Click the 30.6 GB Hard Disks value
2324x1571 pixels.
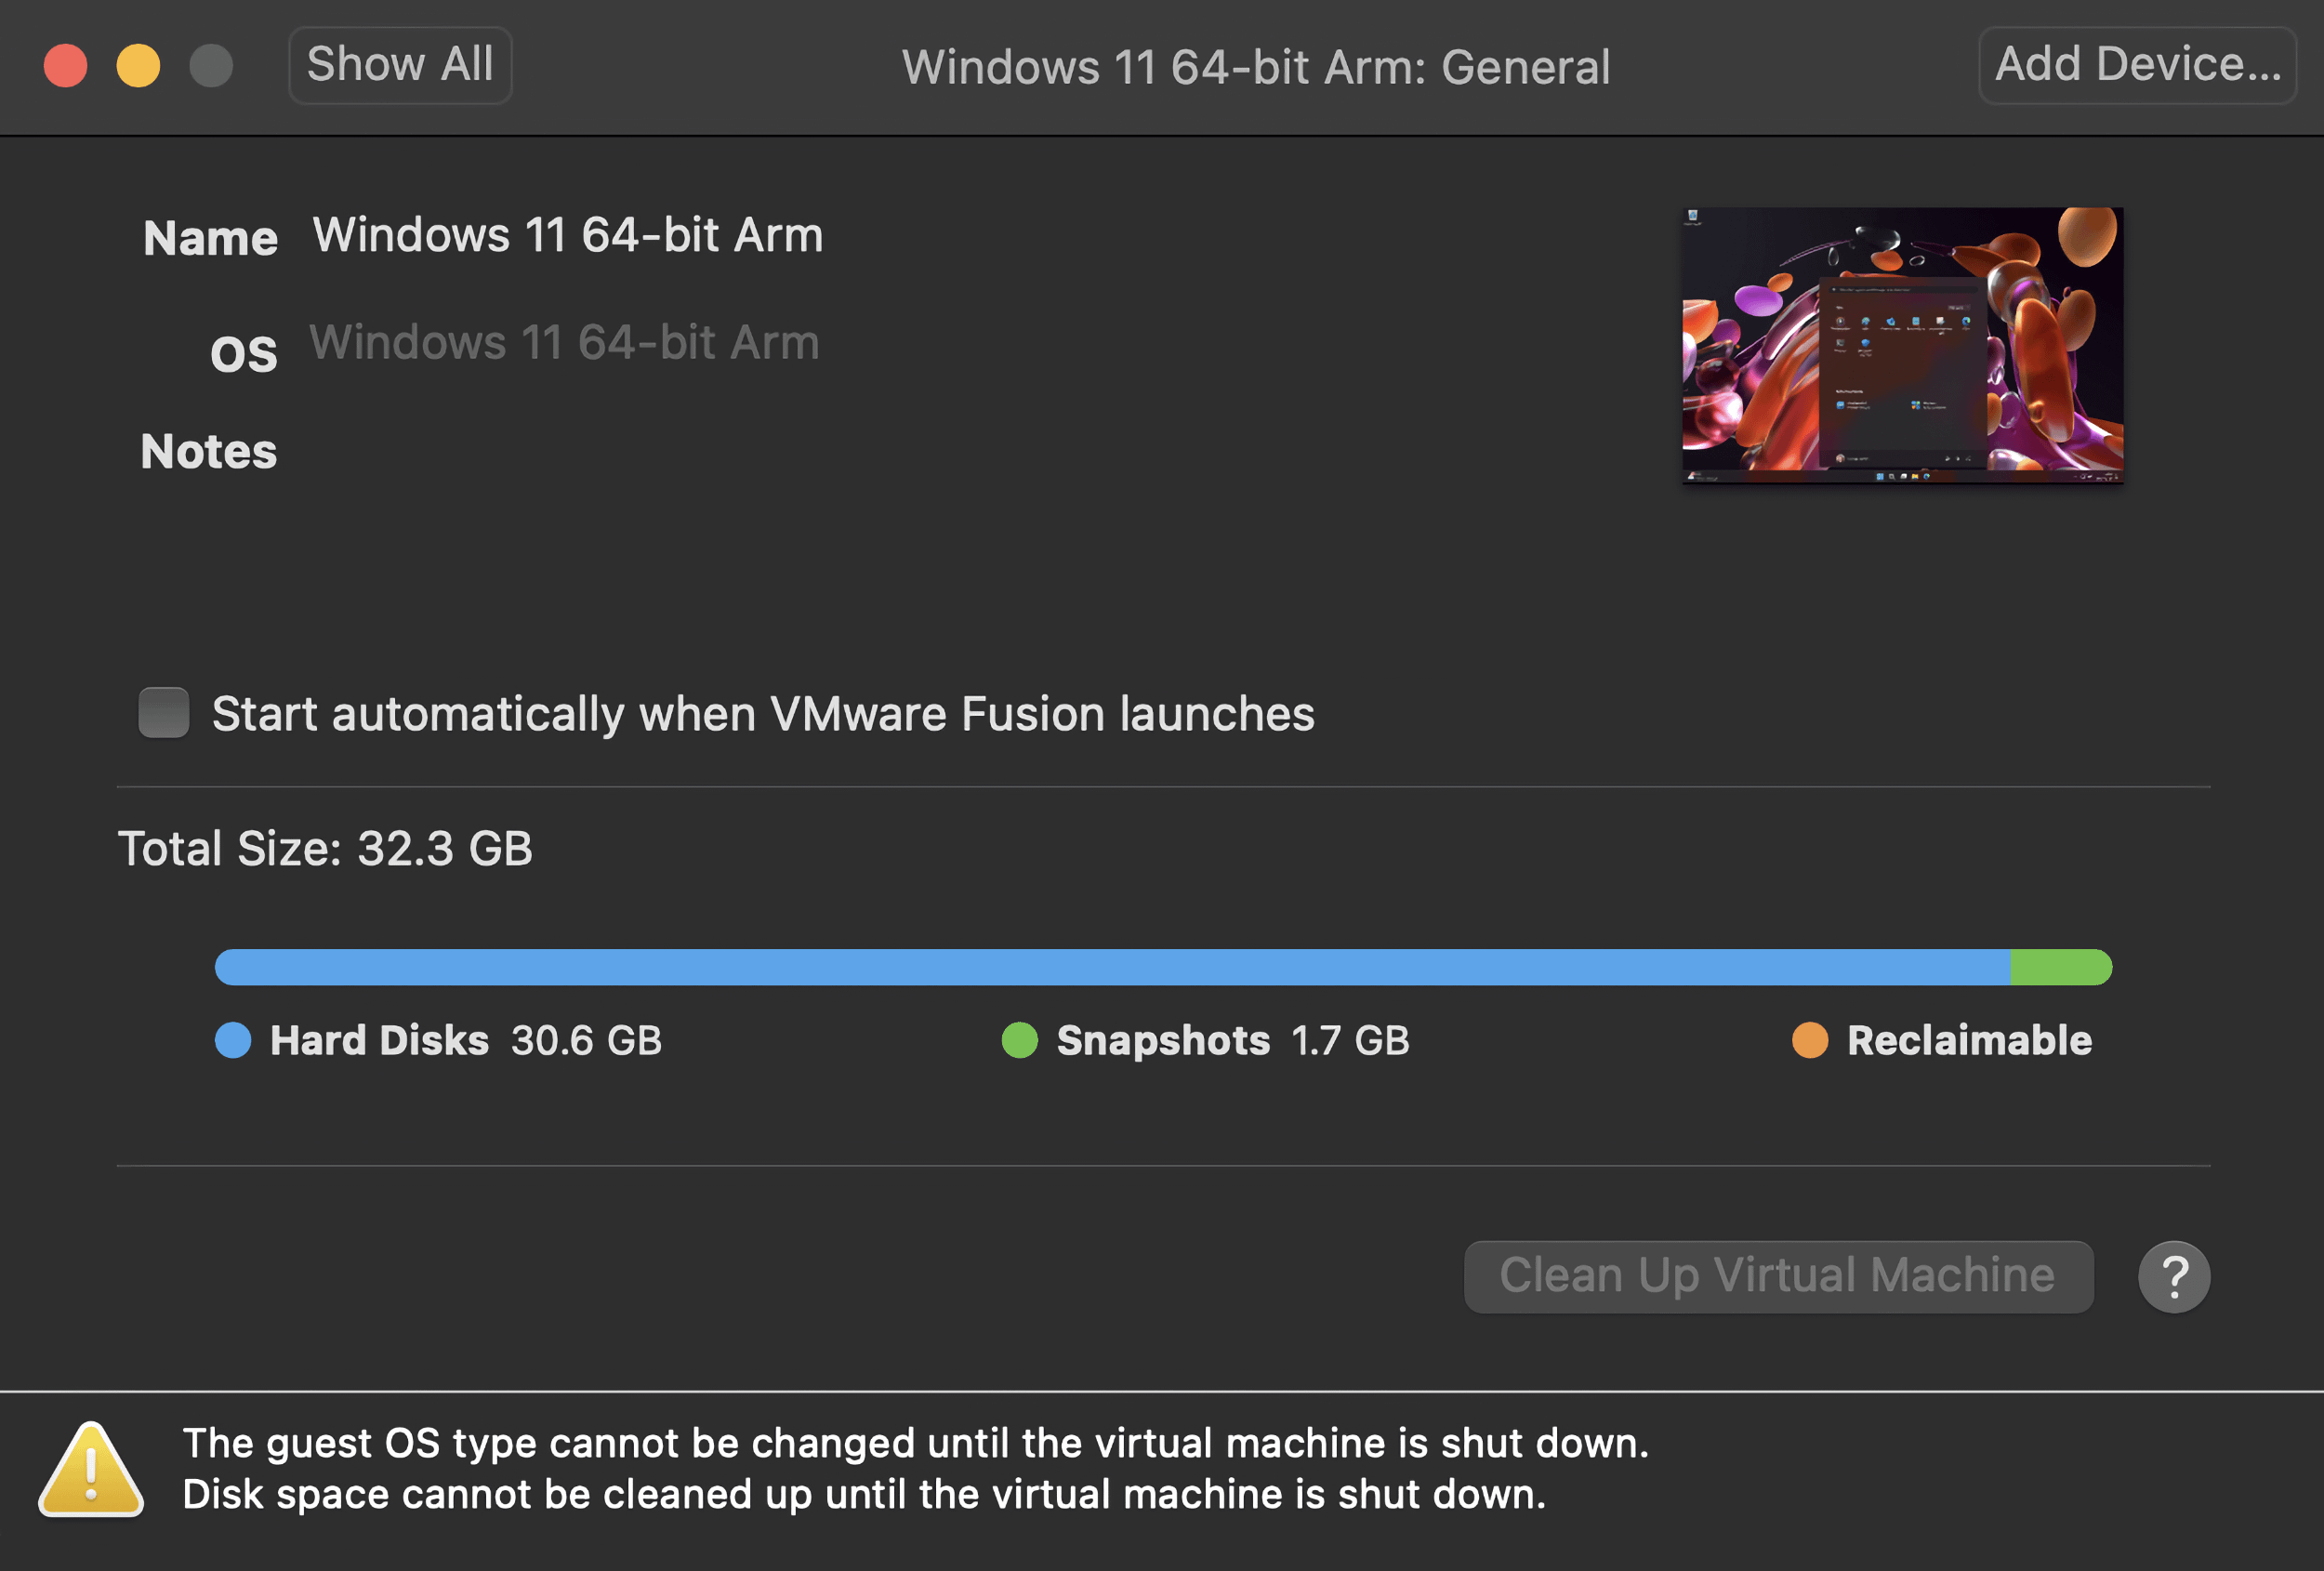[x=585, y=1041]
